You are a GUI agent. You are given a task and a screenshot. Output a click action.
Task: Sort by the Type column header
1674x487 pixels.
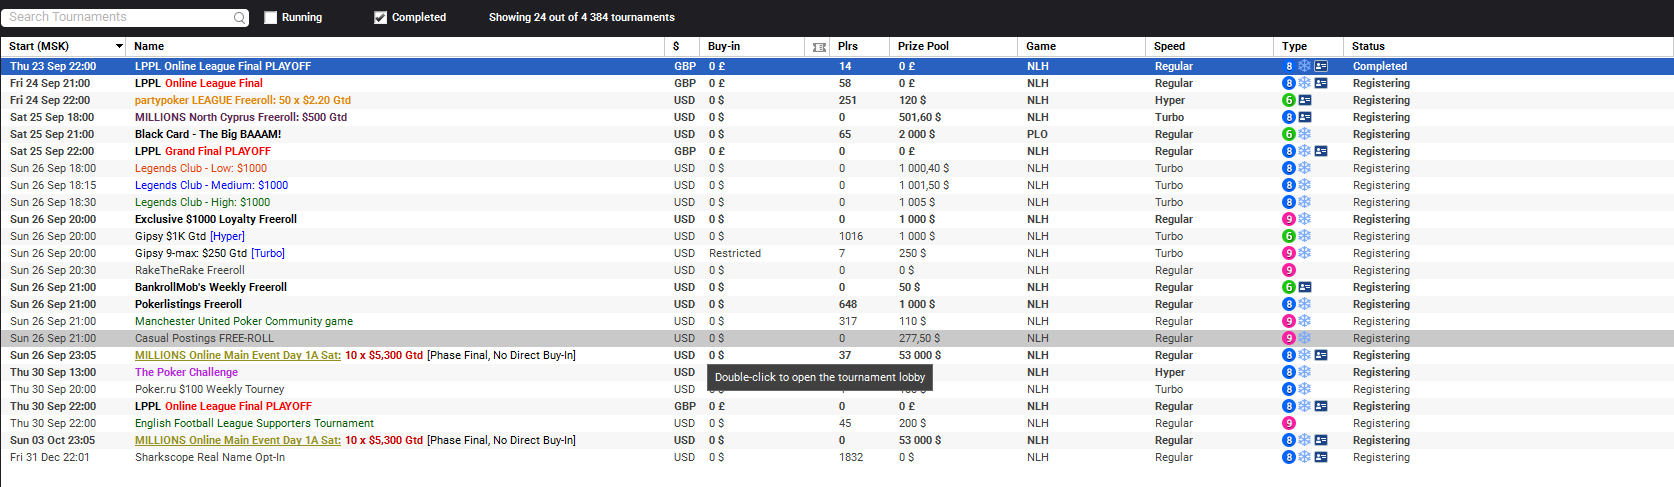click(1309, 46)
